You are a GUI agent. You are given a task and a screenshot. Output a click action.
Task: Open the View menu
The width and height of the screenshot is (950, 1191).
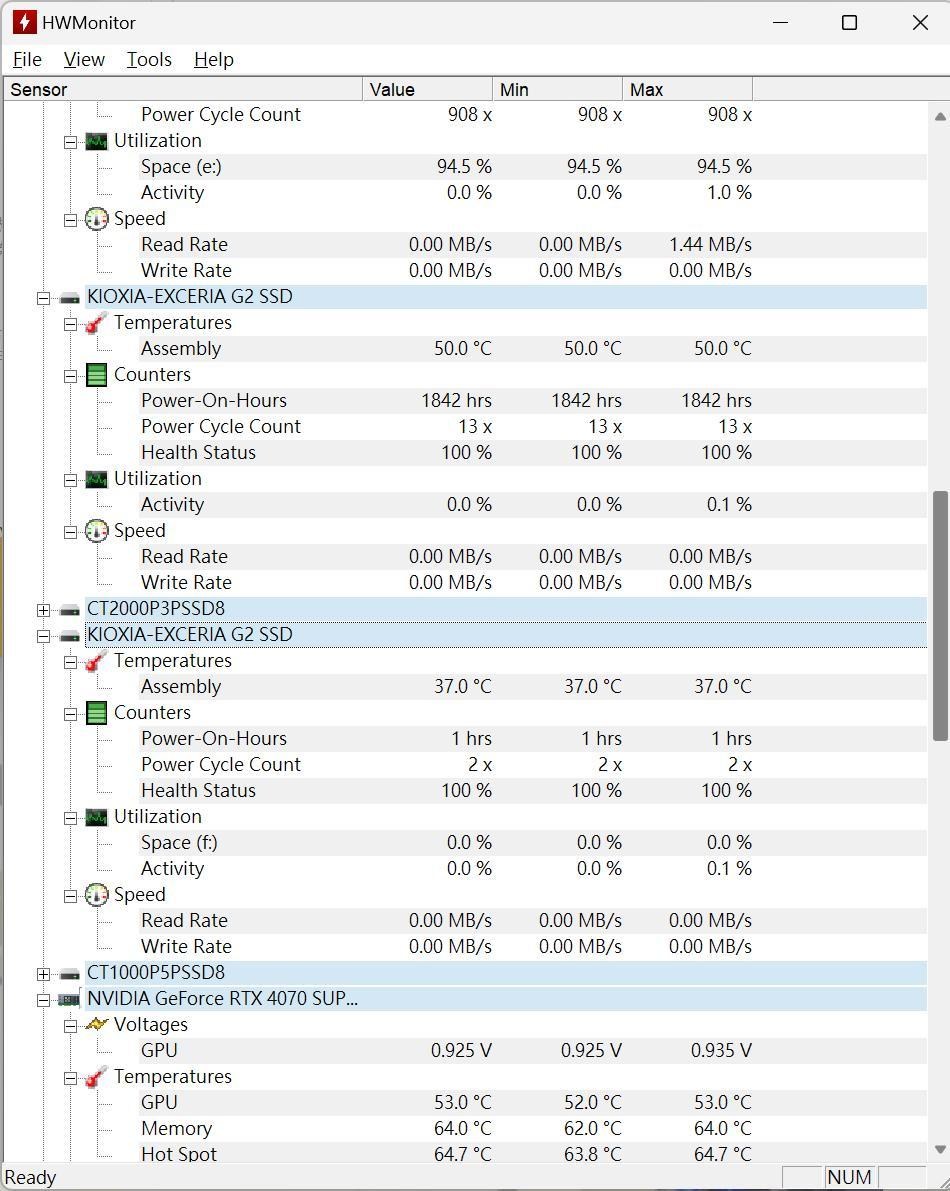pyautogui.click(x=84, y=59)
